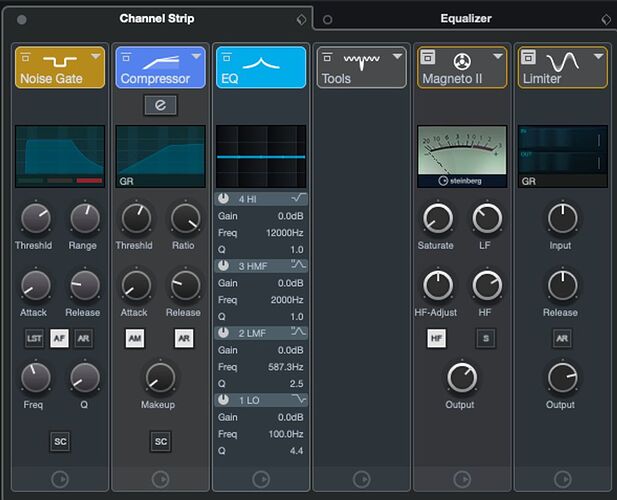Click the Noise Gate Threshld knob
The width and height of the screenshot is (617, 500).
(36, 218)
